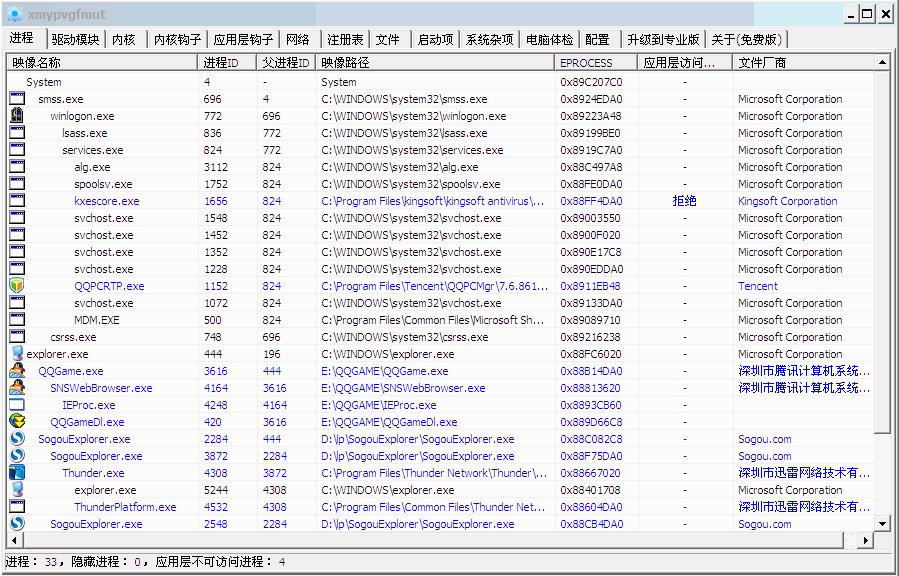Screen dimensions: 899x576
Task: Switch to the 内核钩子 tab
Action: point(177,40)
